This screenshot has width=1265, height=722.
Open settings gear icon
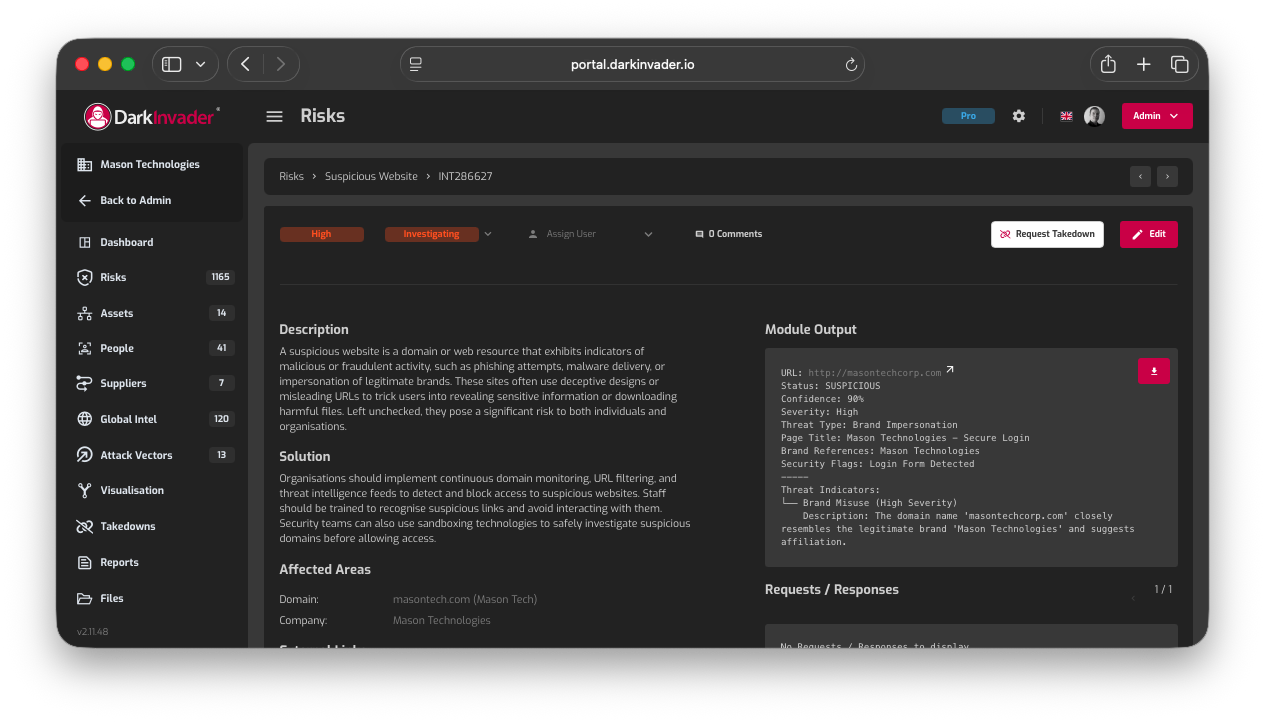(1018, 116)
